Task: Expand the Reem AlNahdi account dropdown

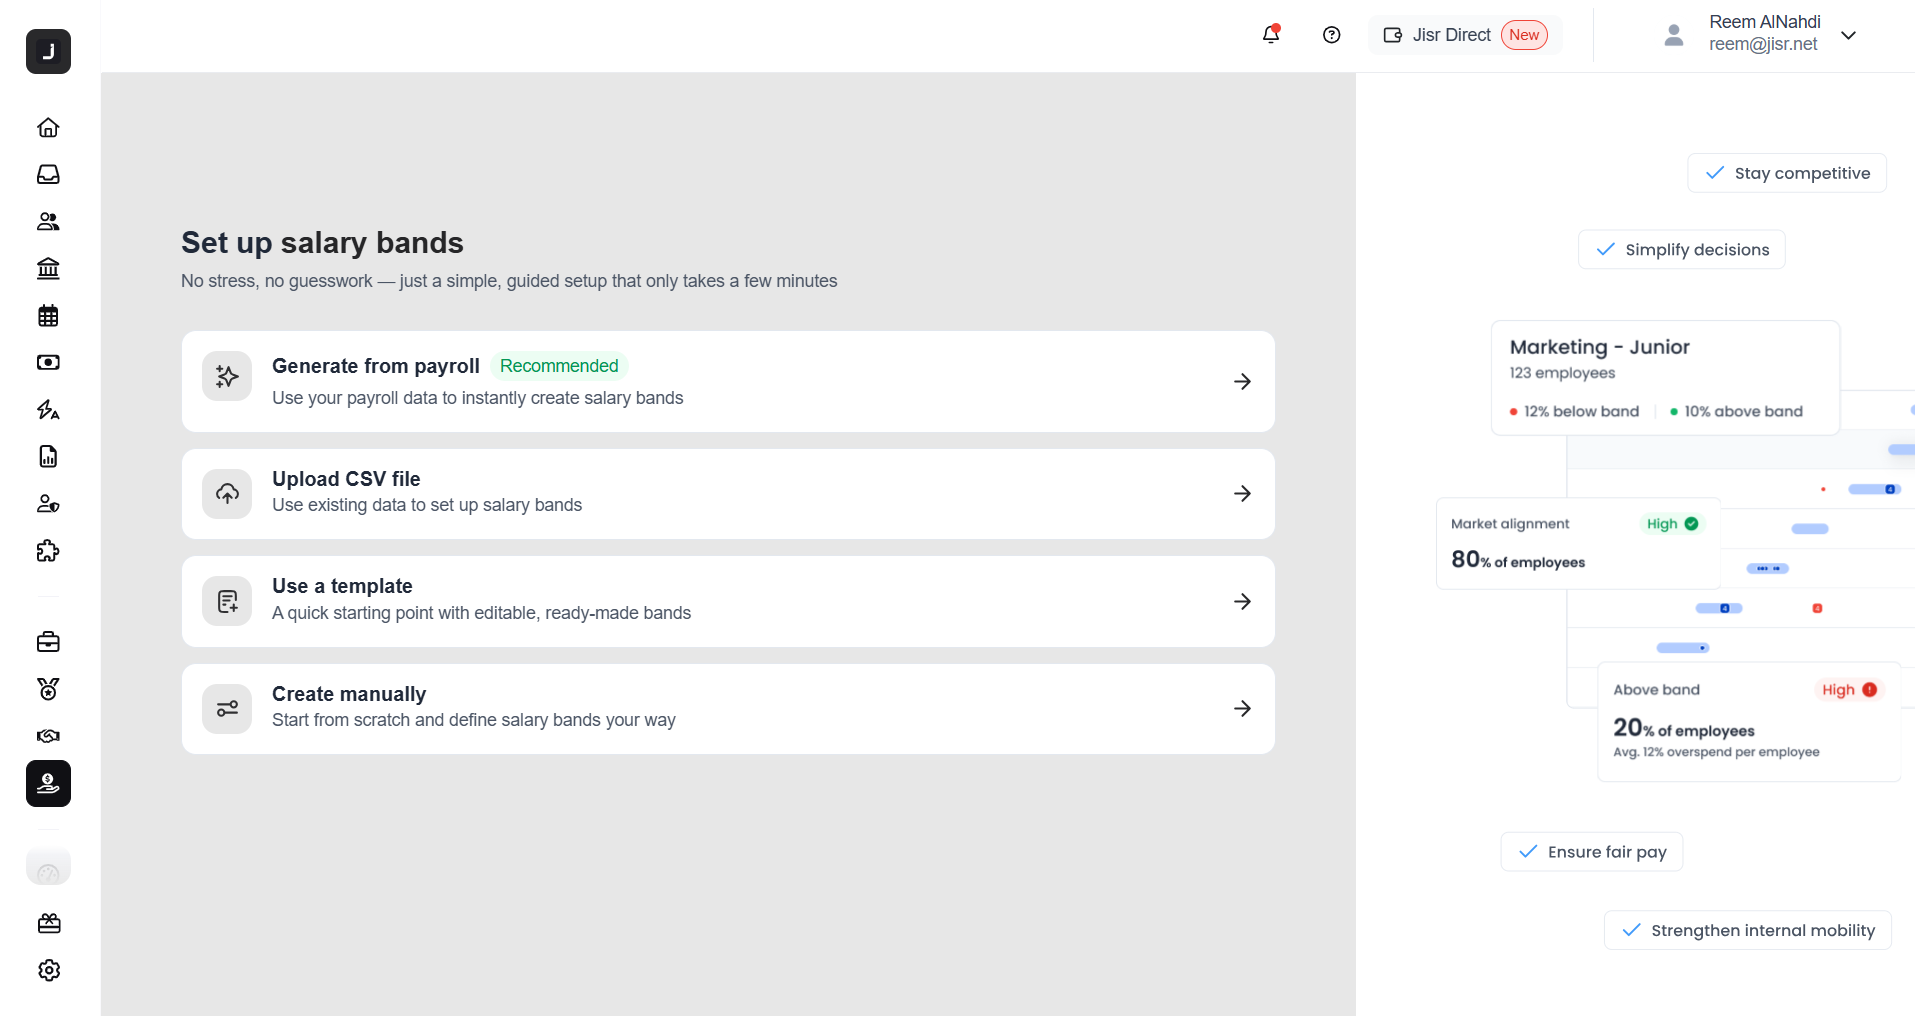Action: tap(1848, 35)
